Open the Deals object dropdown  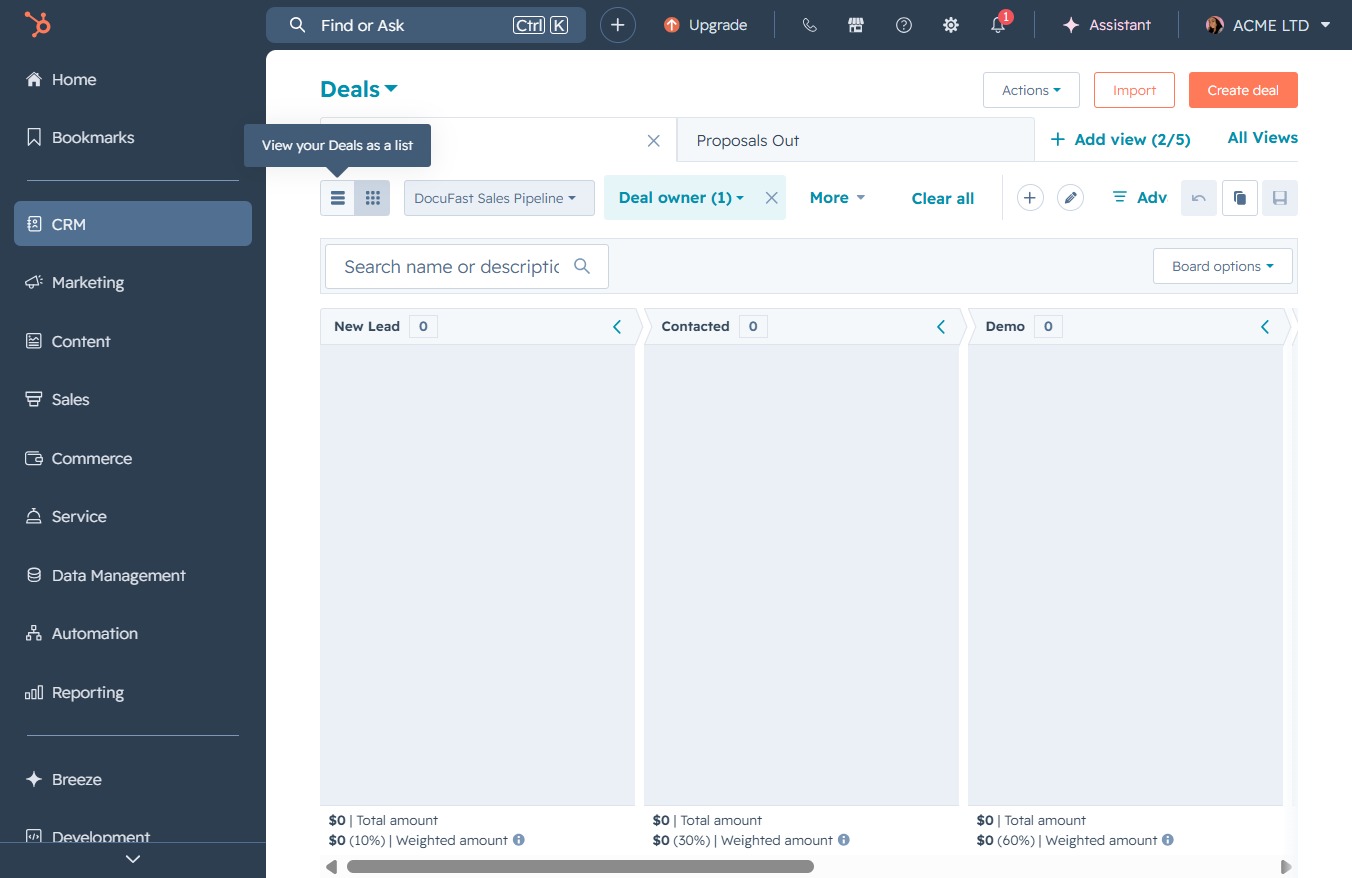coord(359,89)
